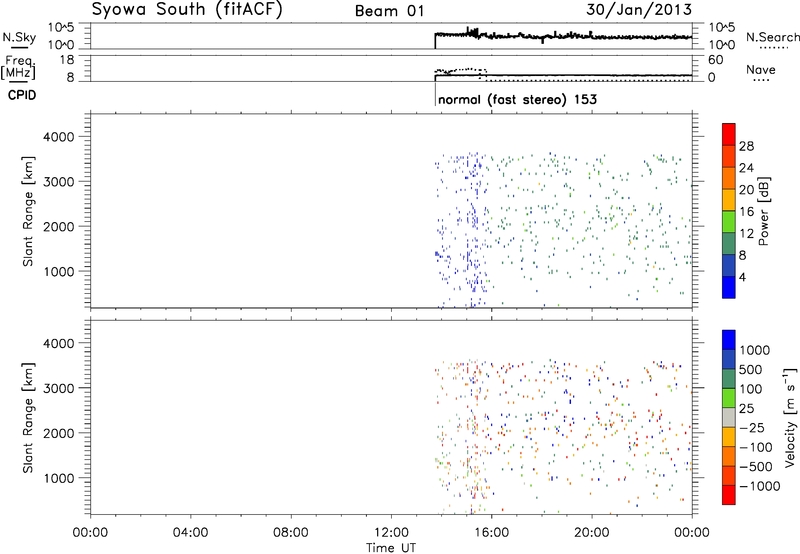Click the '04:00' time tick label

coord(190,533)
